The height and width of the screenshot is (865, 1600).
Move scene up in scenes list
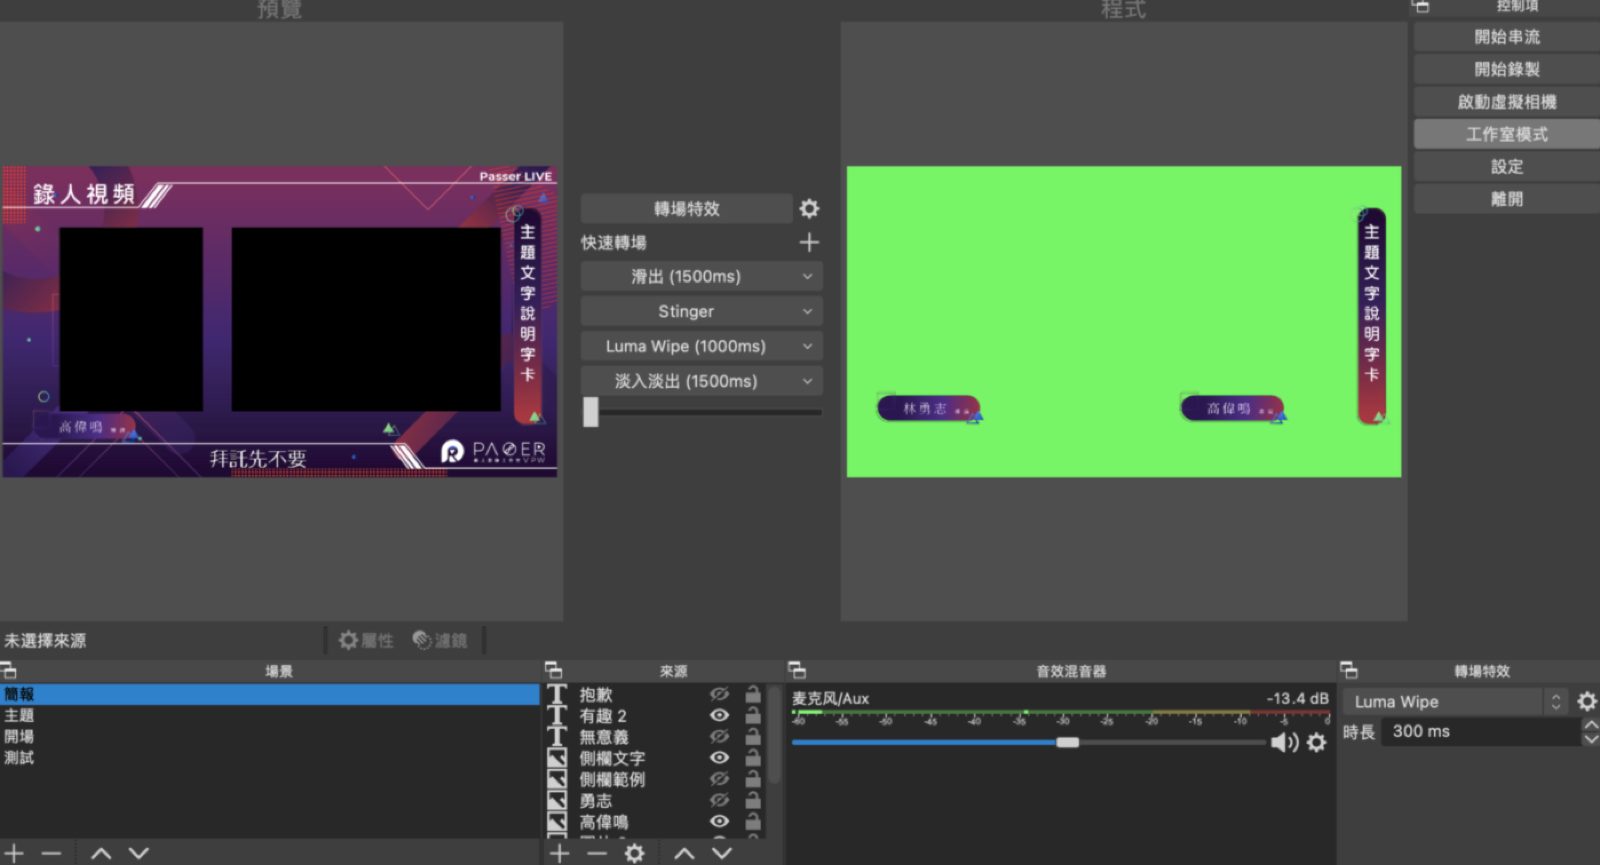click(101, 853)
